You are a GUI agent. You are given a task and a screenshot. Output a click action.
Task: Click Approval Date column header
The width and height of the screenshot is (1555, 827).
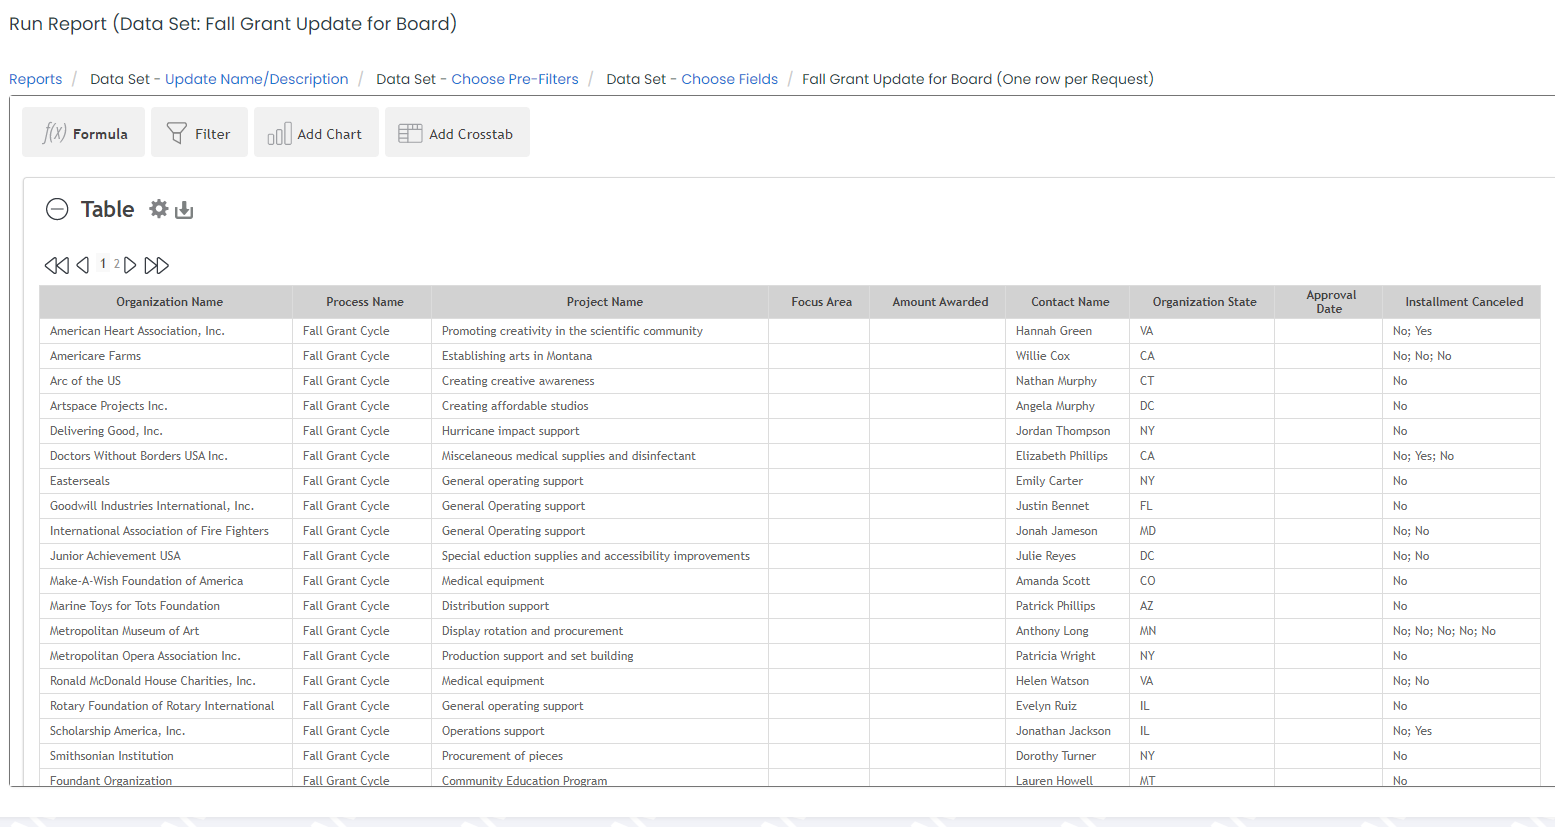1331,302
